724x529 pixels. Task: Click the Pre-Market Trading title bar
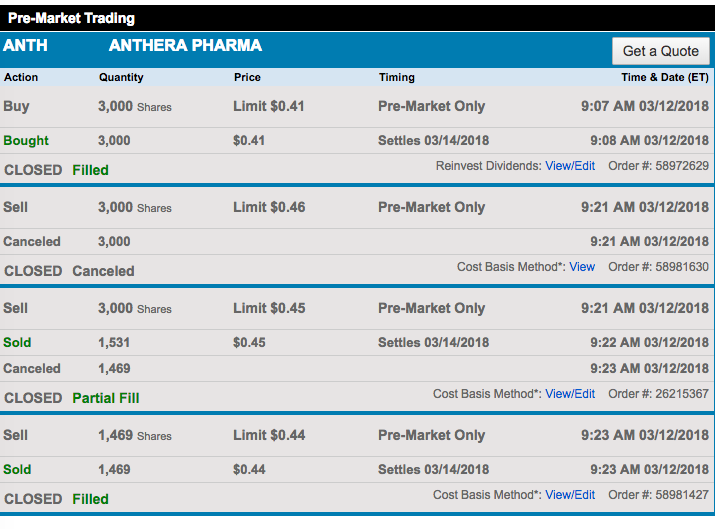click(71, 18)
